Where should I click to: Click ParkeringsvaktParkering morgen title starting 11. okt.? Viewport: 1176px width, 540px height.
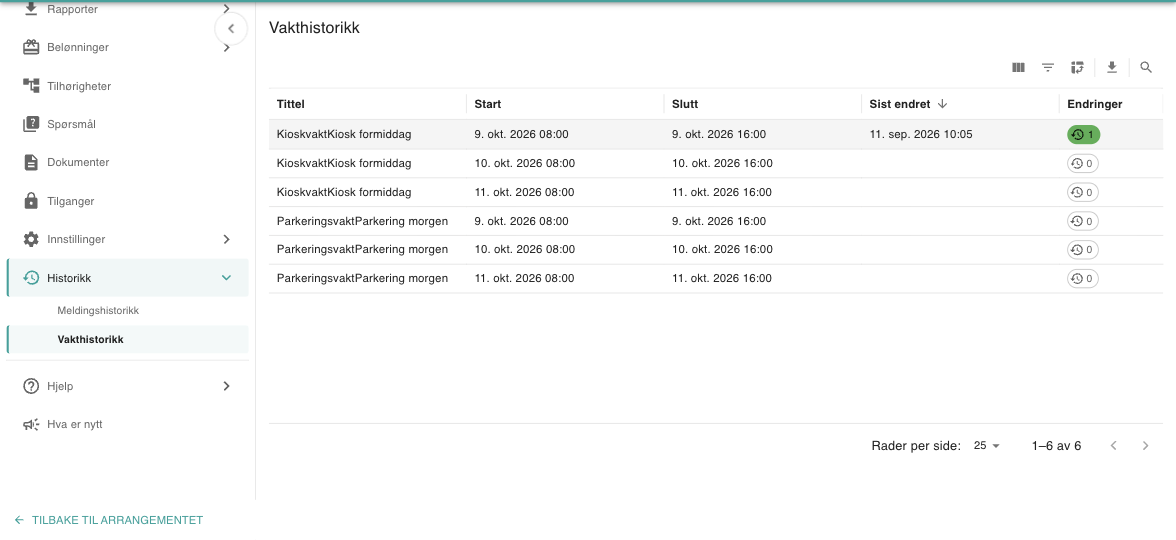(x=362, y=278)
